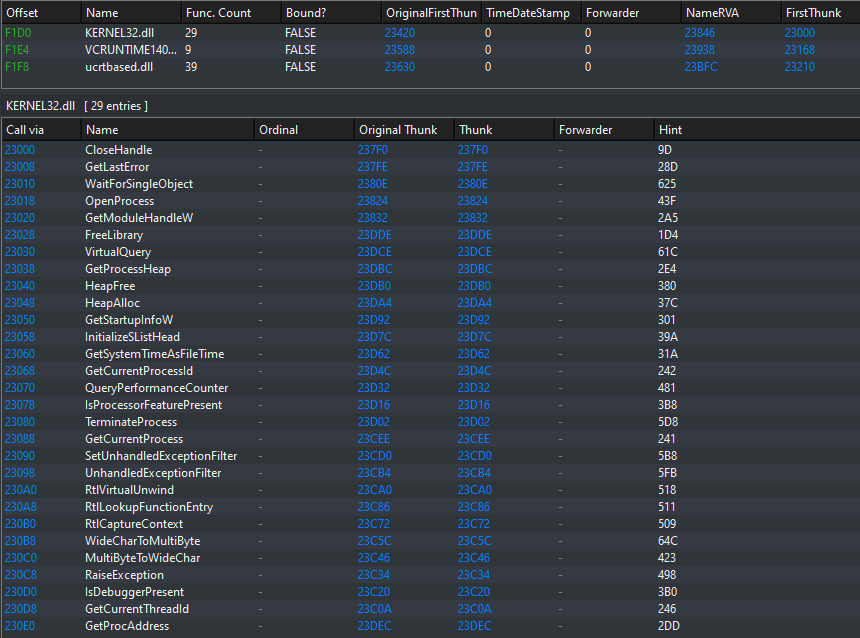This screenshot has width=860, height=638.
Task: Select the IsDebuggerPresent function entry
Action: pyautogui.click(x=134, y=592)
